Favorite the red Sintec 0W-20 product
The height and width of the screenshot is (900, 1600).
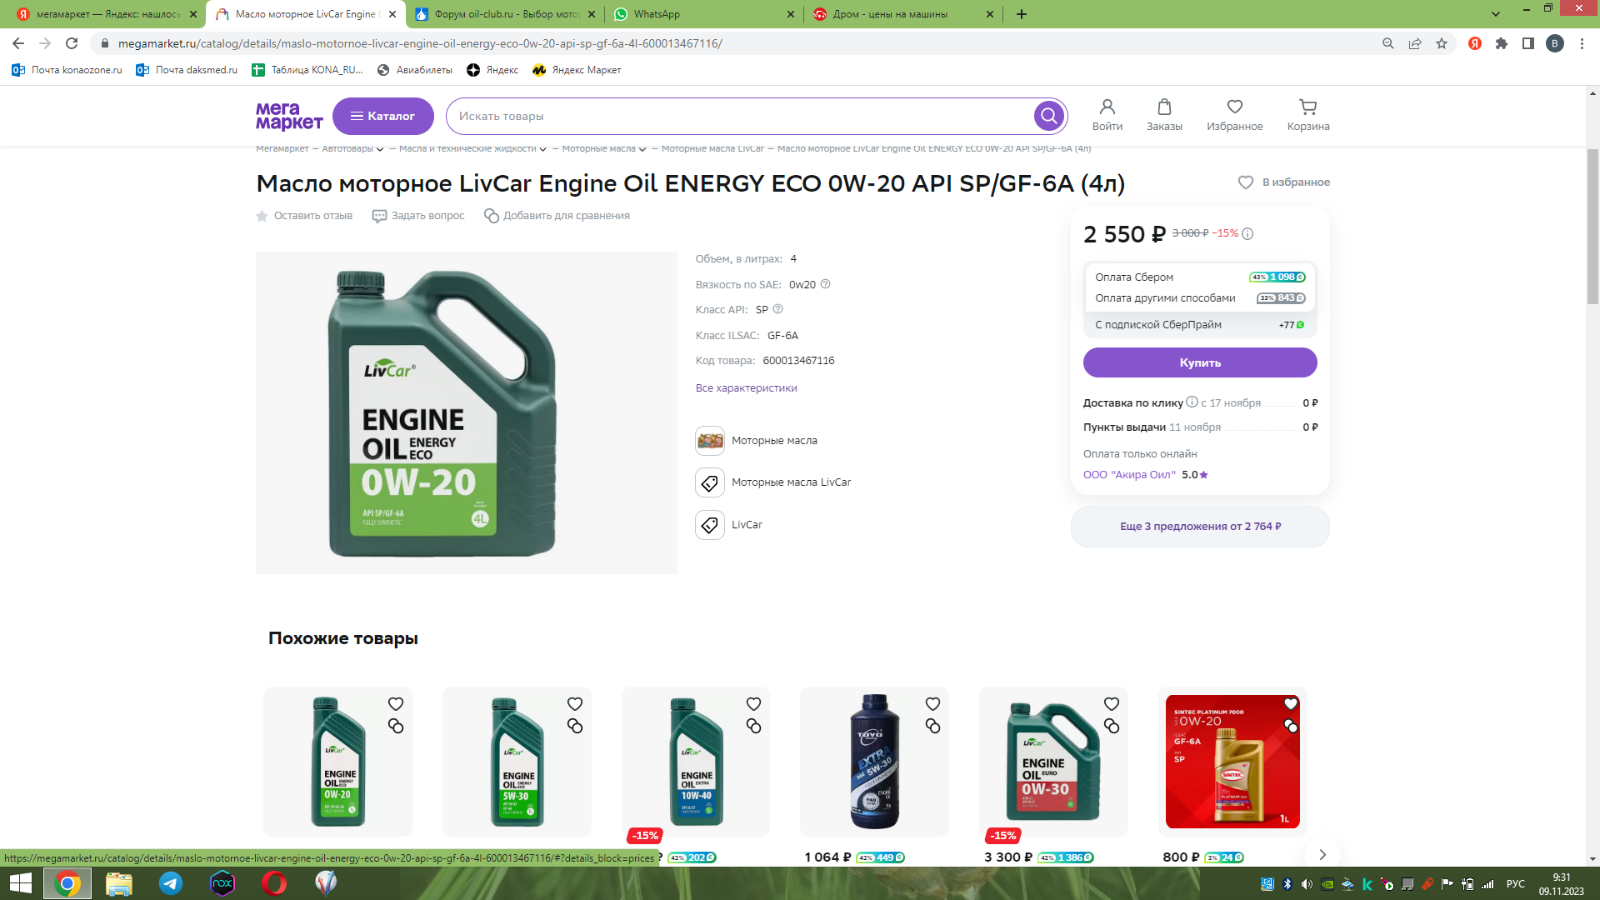(x=1291, y=704)
